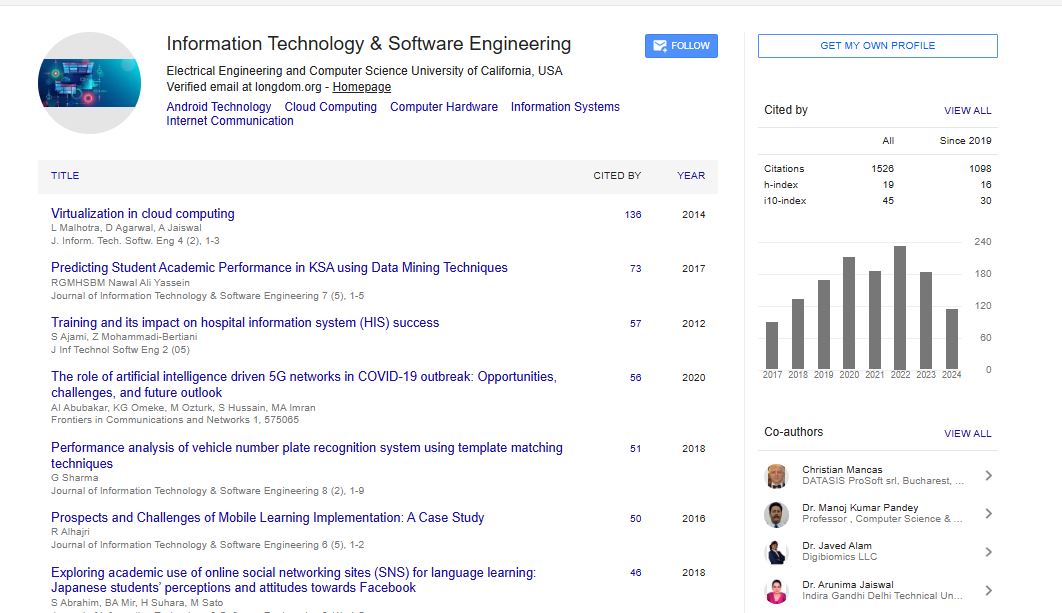
Task: Click Dr. Arunima Jaiswal avatar photo
Action: click(x=776, y=591)
